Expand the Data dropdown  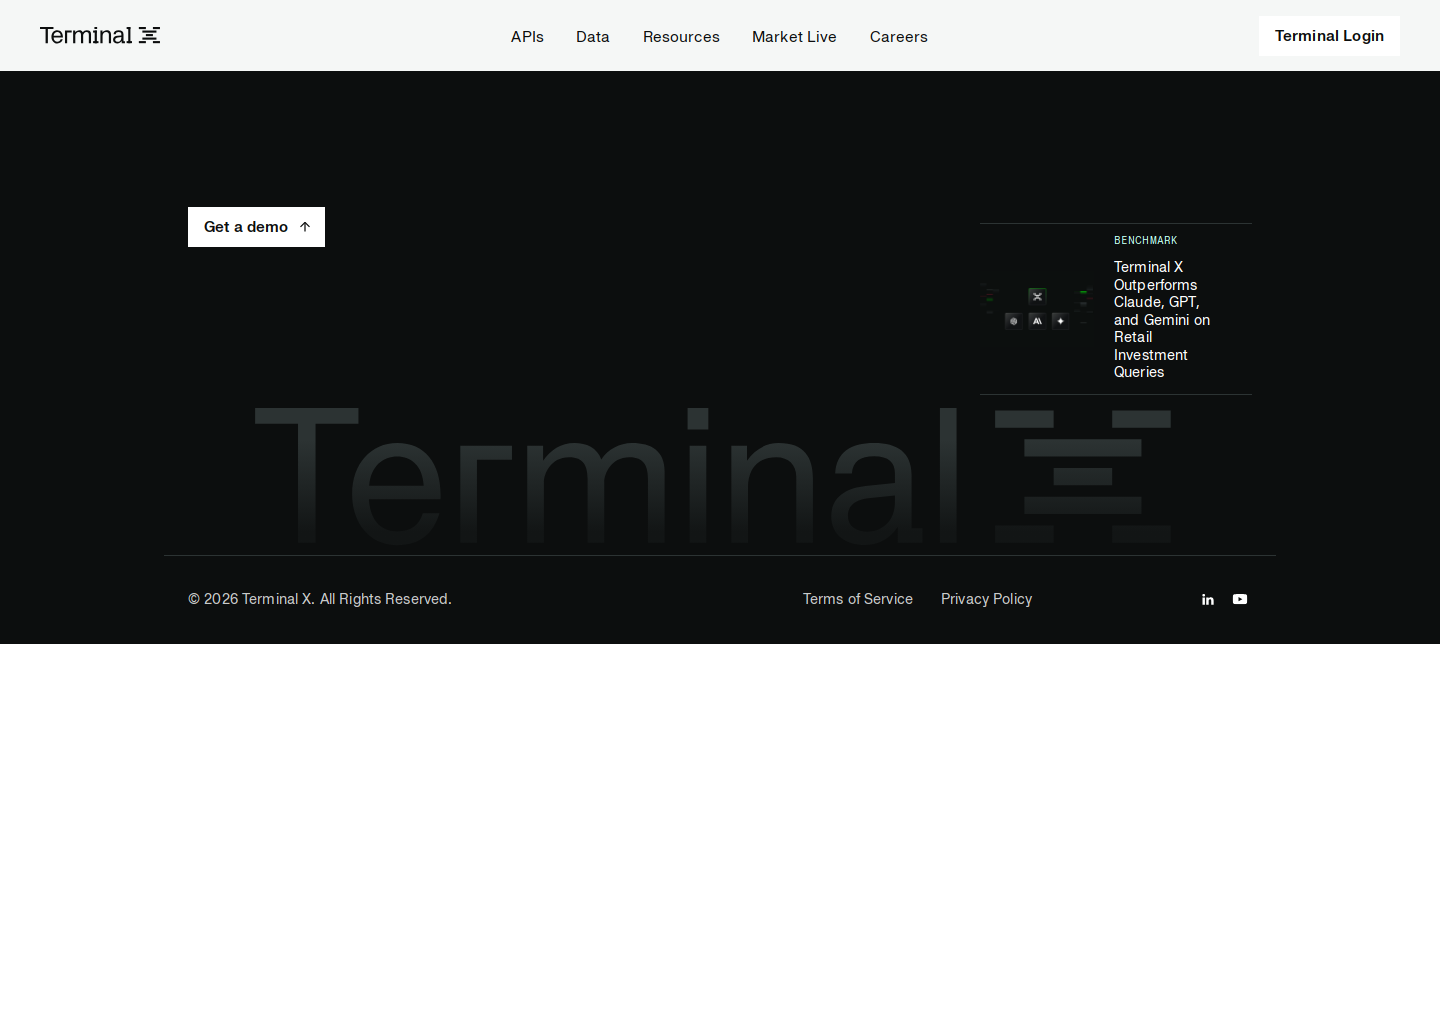(x=592, y=36)
